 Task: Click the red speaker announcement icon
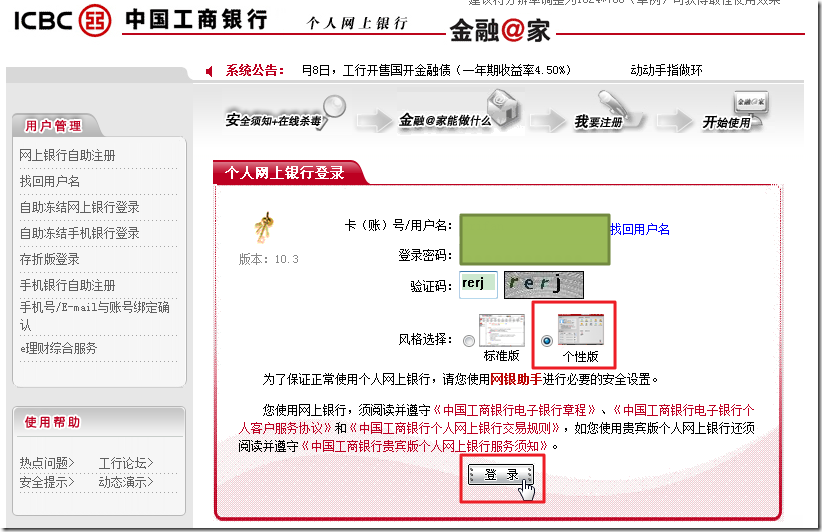click(209, 71)
